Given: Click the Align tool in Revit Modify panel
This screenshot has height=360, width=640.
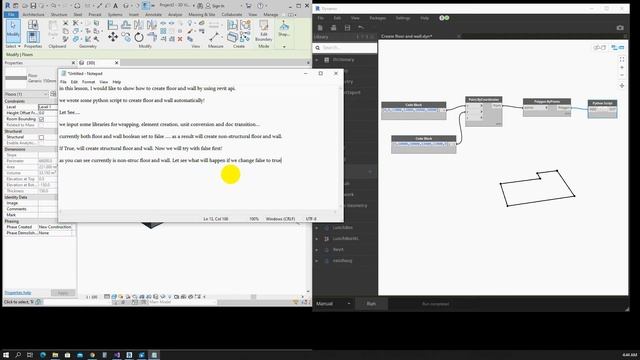Looking at the screenshot, I should click(x=113, y=25).
